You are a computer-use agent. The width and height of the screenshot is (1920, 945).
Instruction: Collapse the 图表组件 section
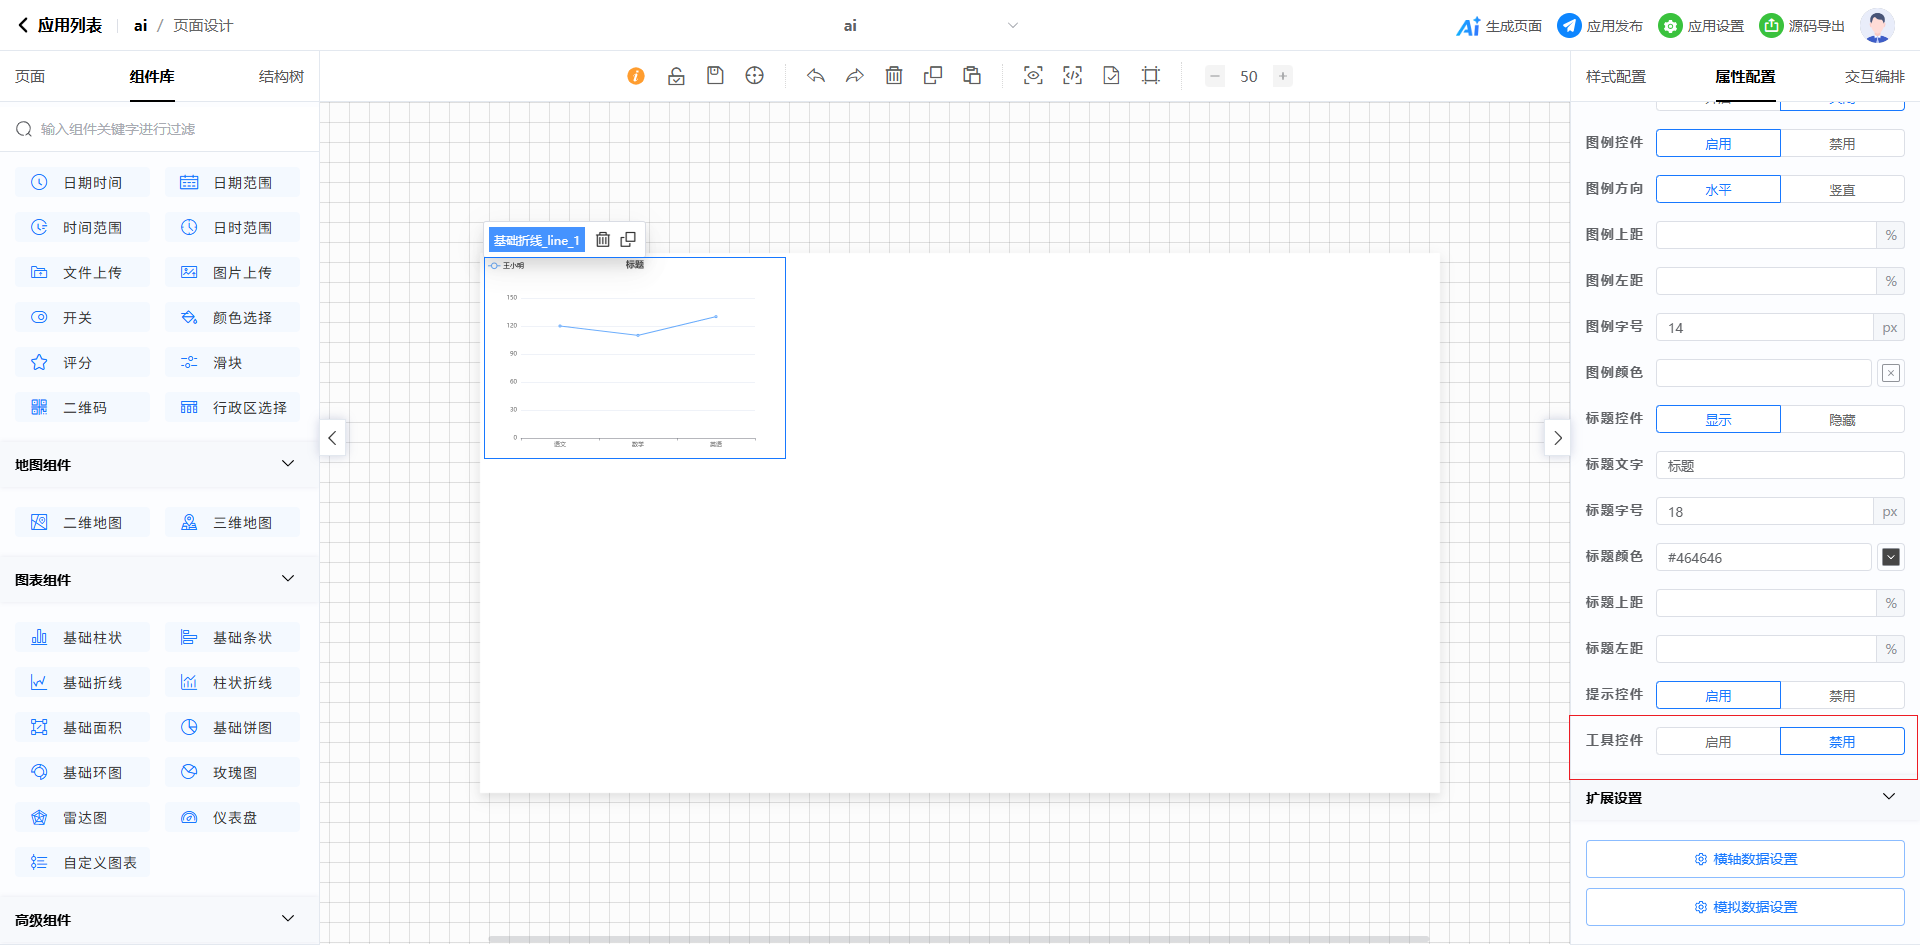[288, 579]
